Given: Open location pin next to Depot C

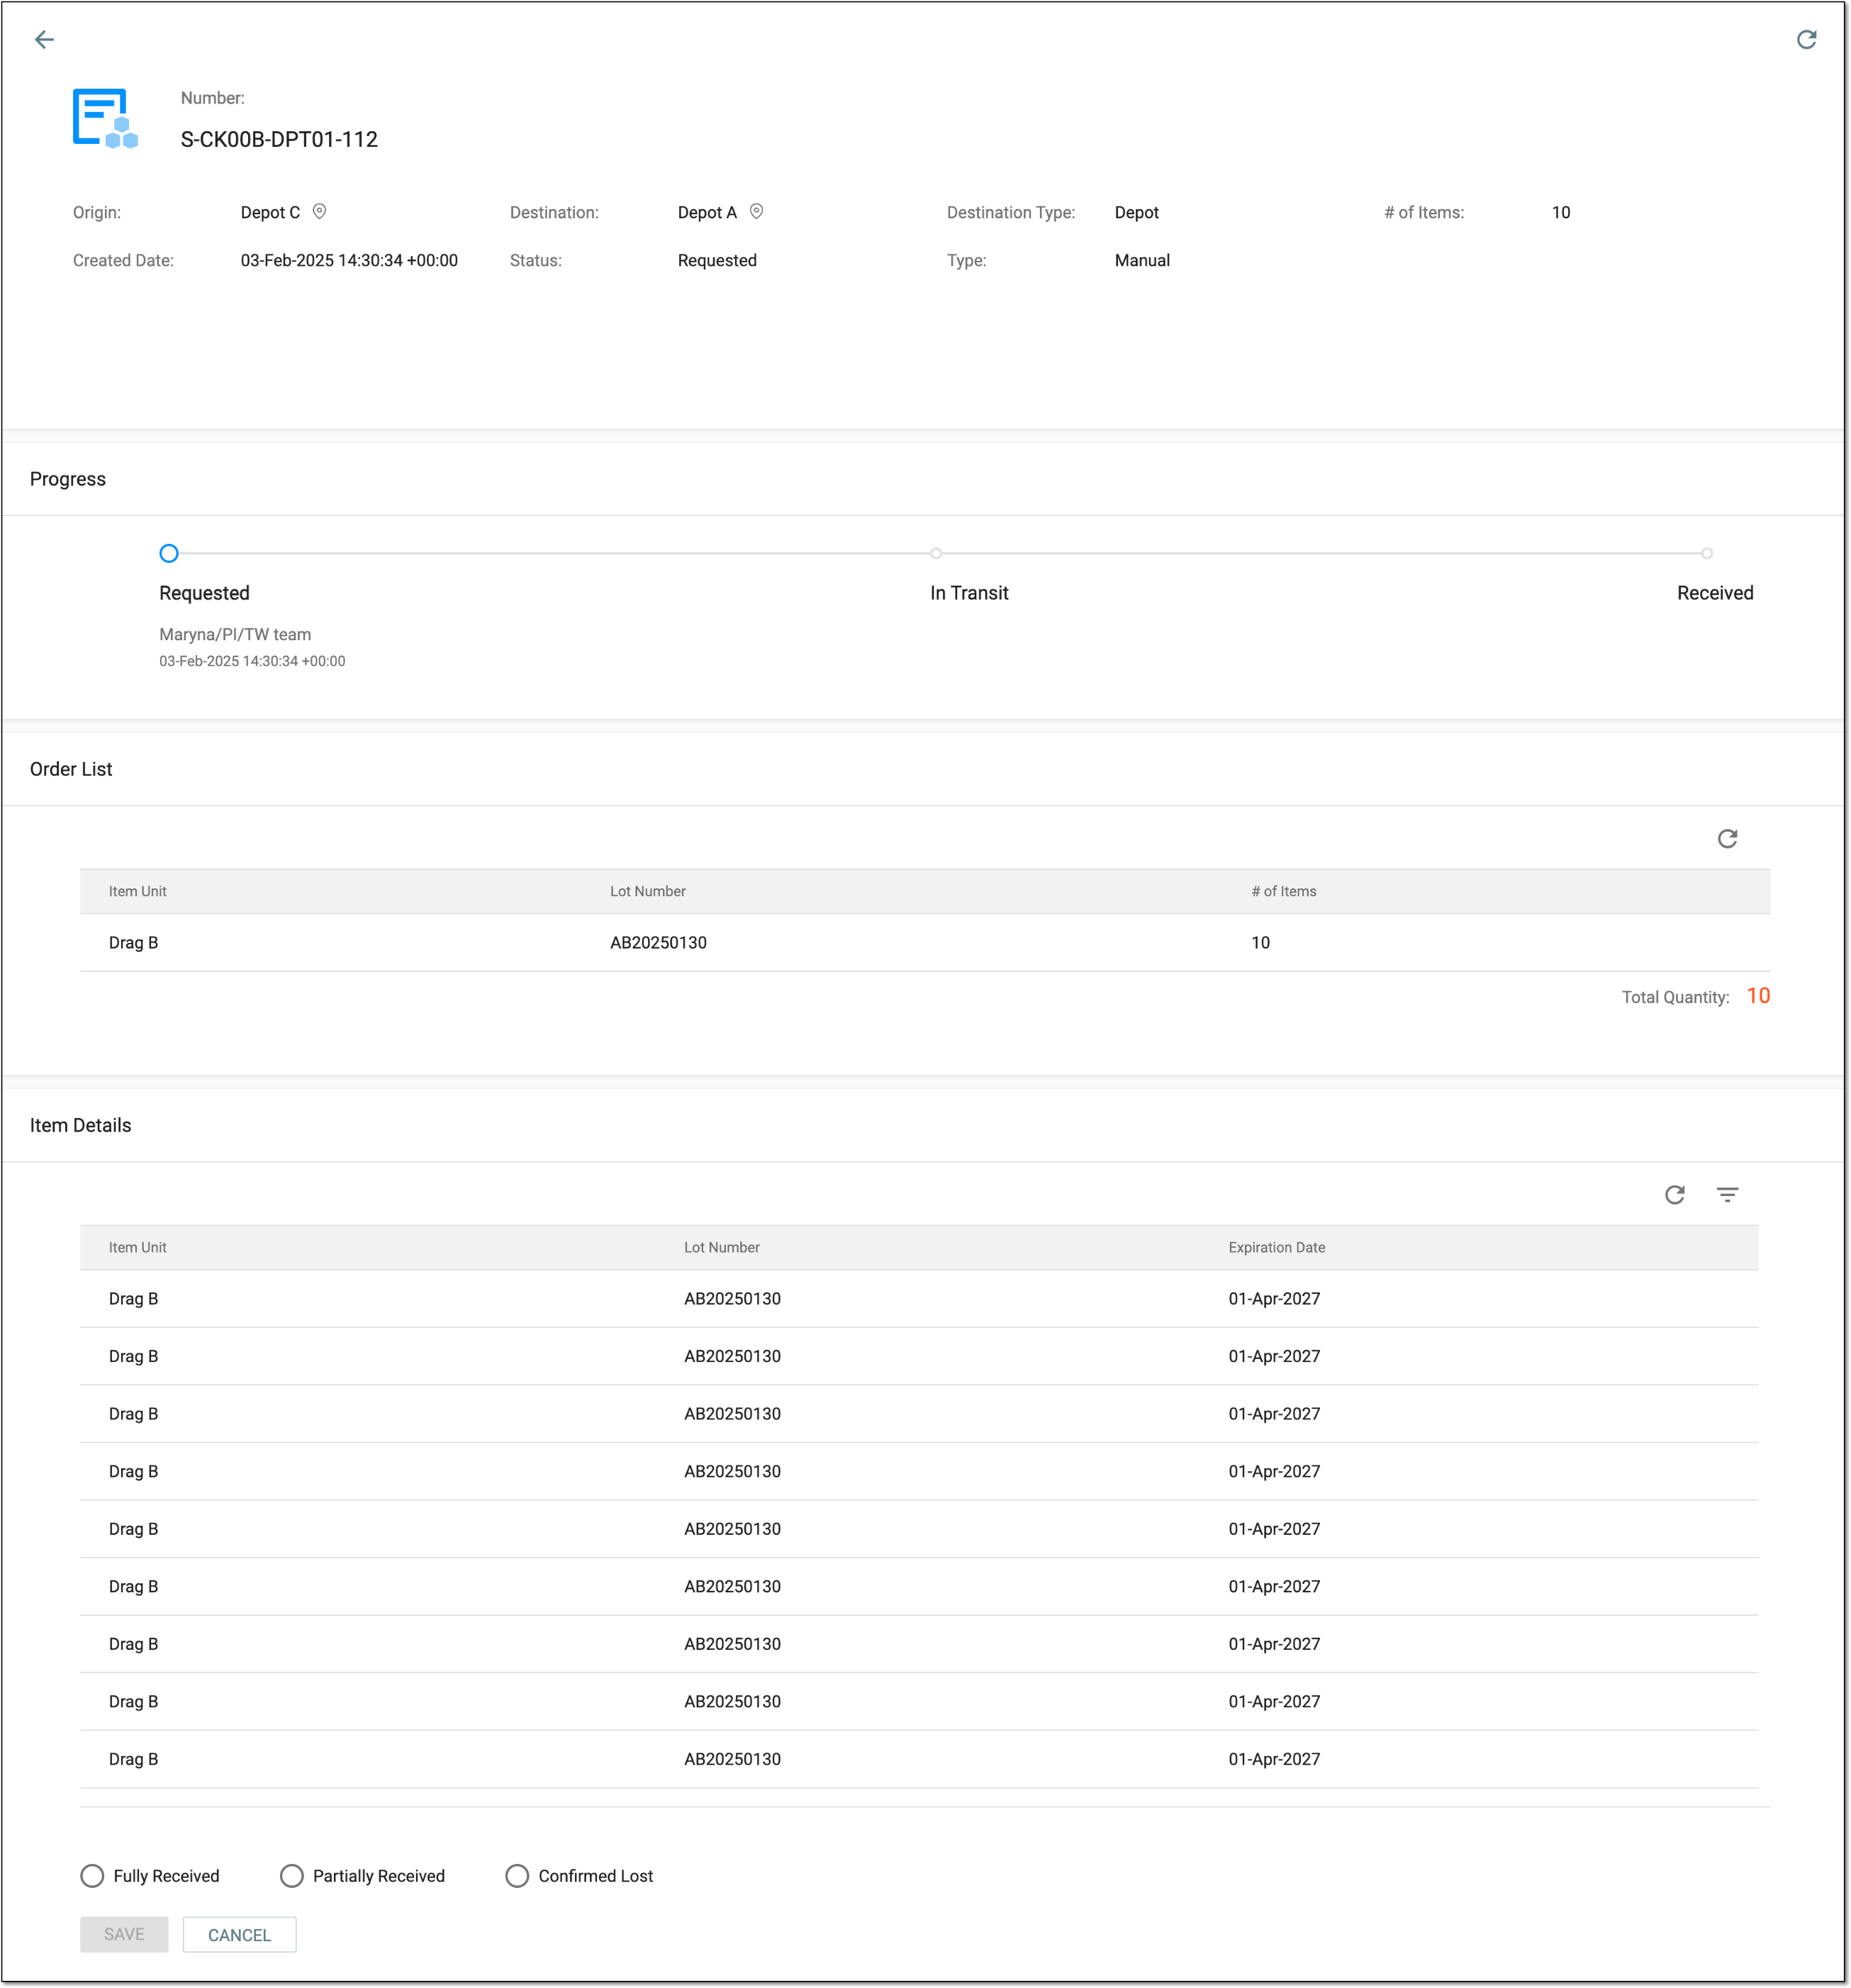Looking at the screenshot, I should pyautogui.click(x=320, y=212).
